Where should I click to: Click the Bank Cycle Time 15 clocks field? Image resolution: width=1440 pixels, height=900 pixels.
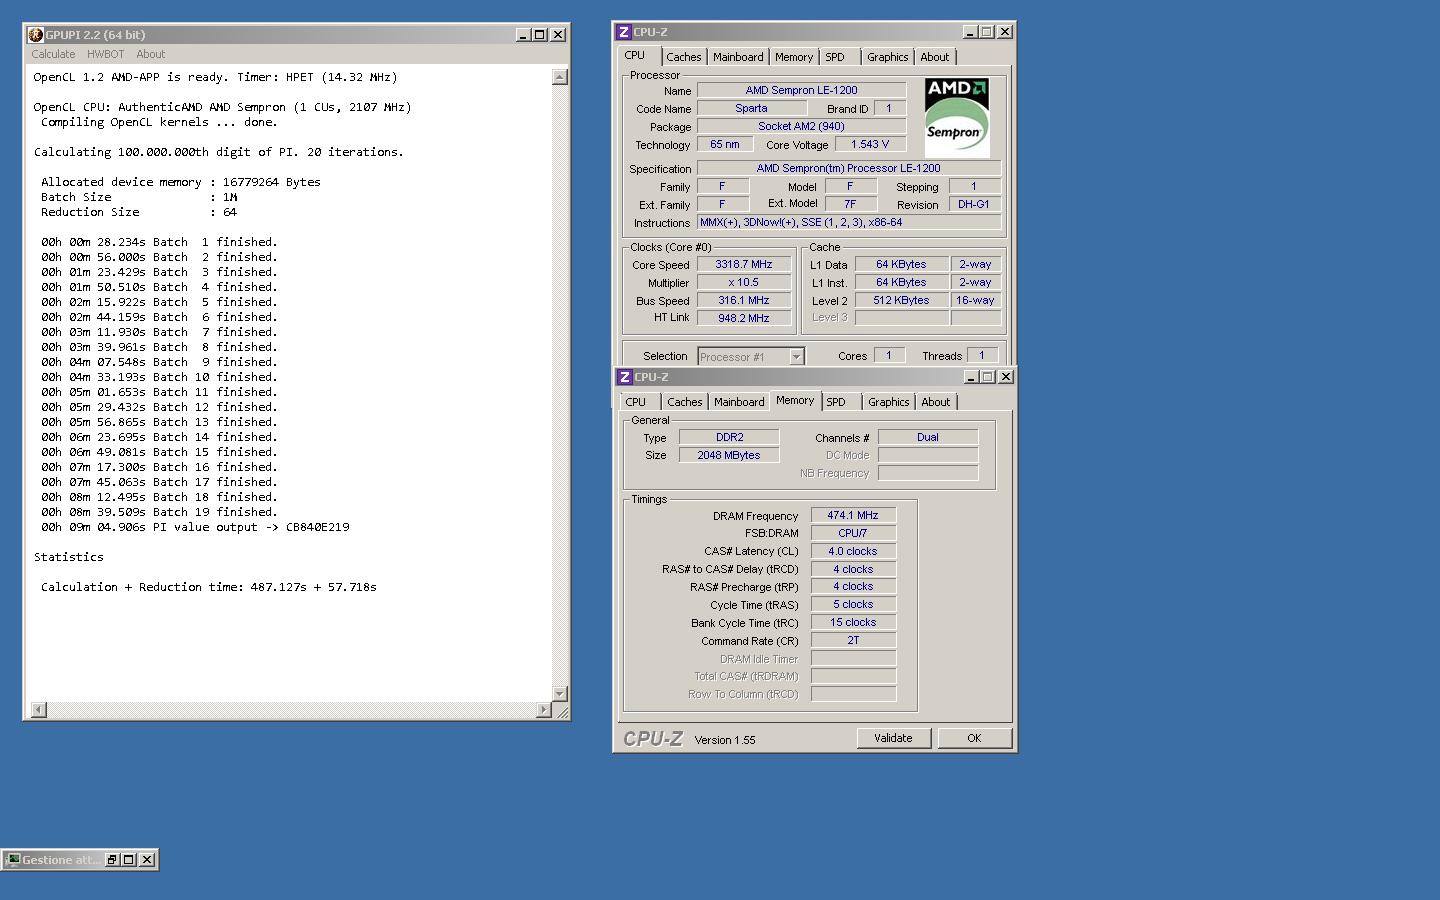tap(853, 623)
